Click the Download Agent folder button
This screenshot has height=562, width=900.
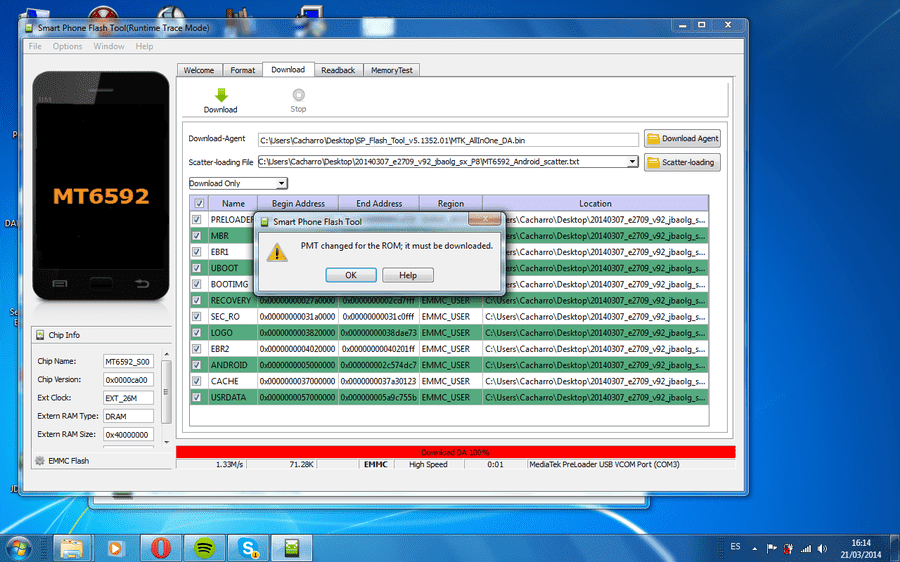coord(682,138)
